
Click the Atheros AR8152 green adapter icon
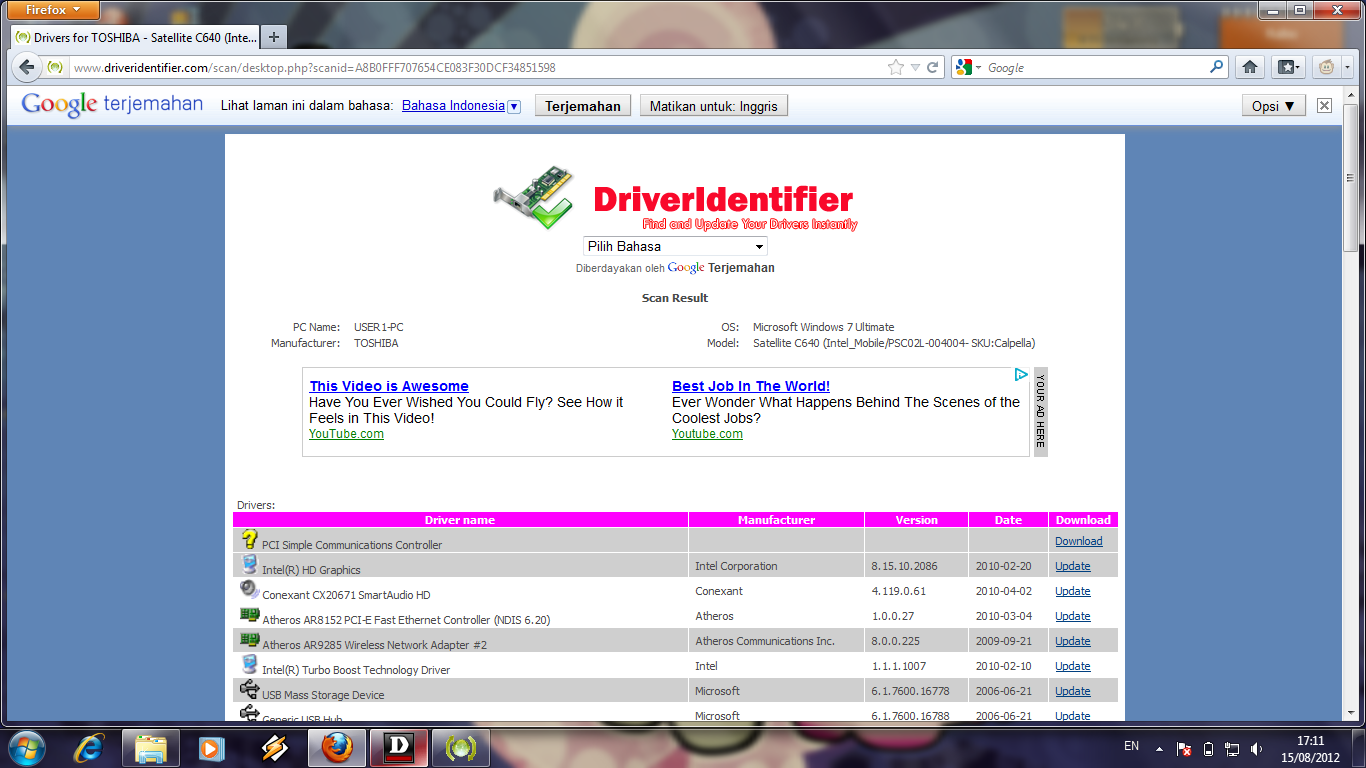[x=250, y=614]
